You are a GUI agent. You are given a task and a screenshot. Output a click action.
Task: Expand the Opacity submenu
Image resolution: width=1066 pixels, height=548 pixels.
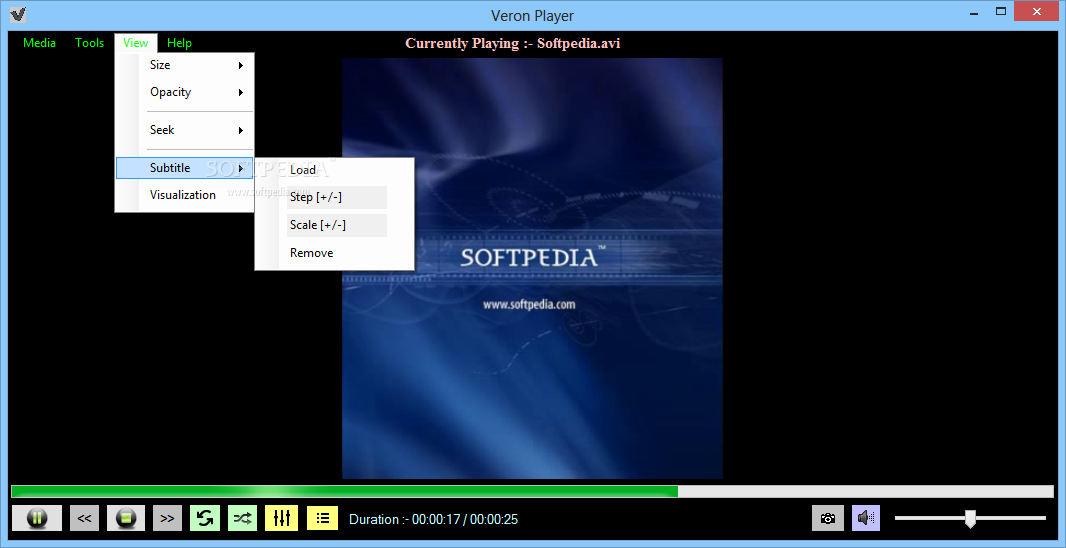point(184,92)
